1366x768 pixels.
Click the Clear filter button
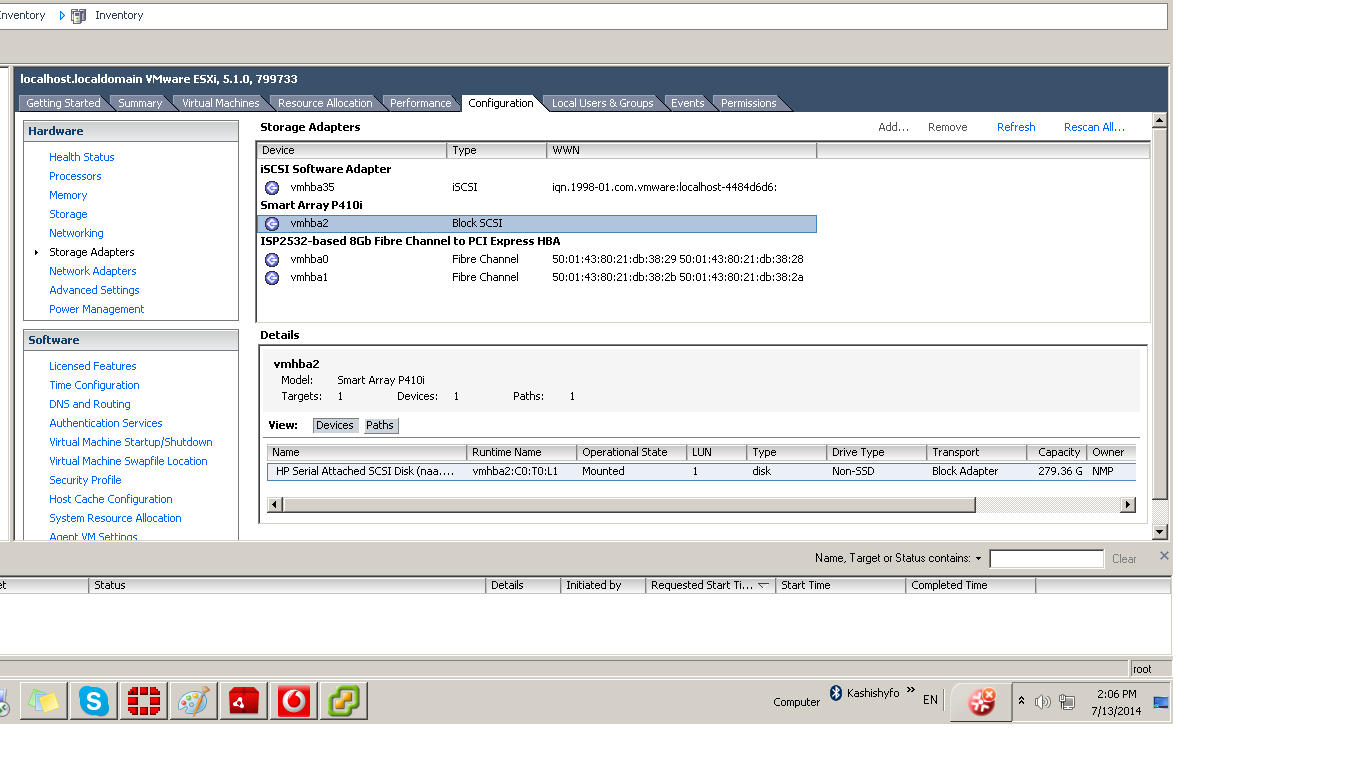1124,559
